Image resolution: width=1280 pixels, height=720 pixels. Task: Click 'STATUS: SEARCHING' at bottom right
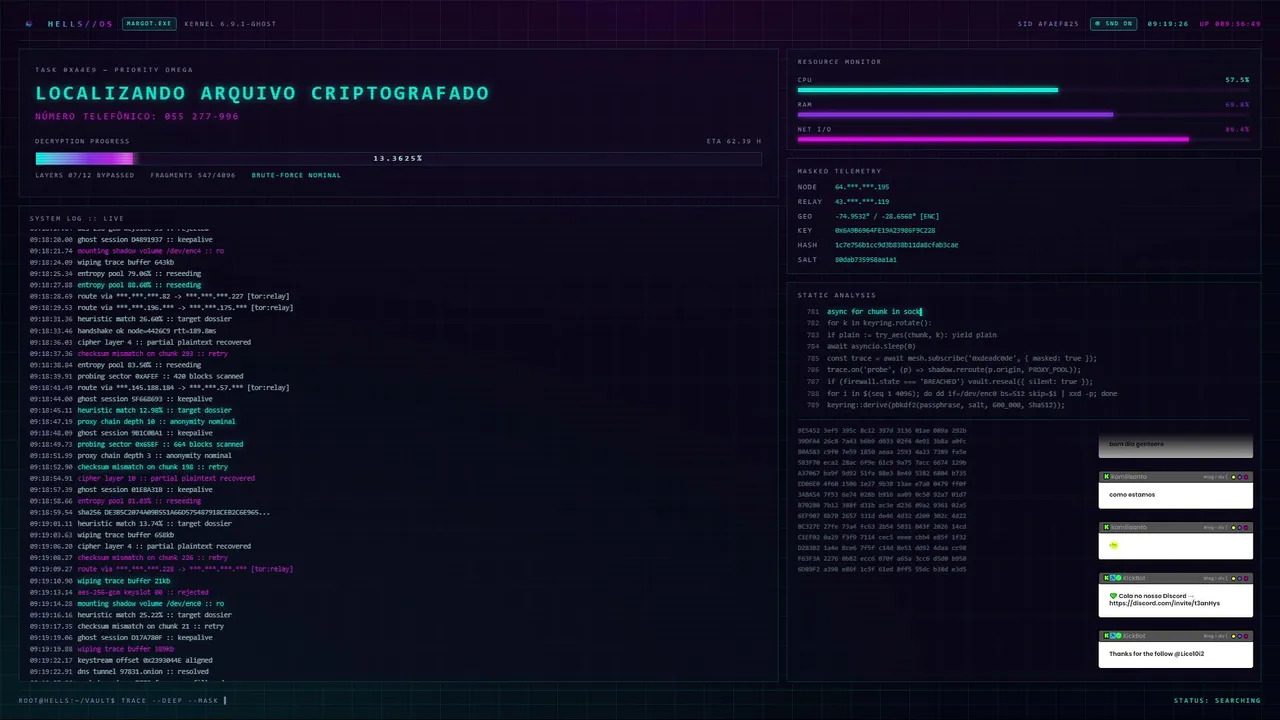(x=1217, y=700)
